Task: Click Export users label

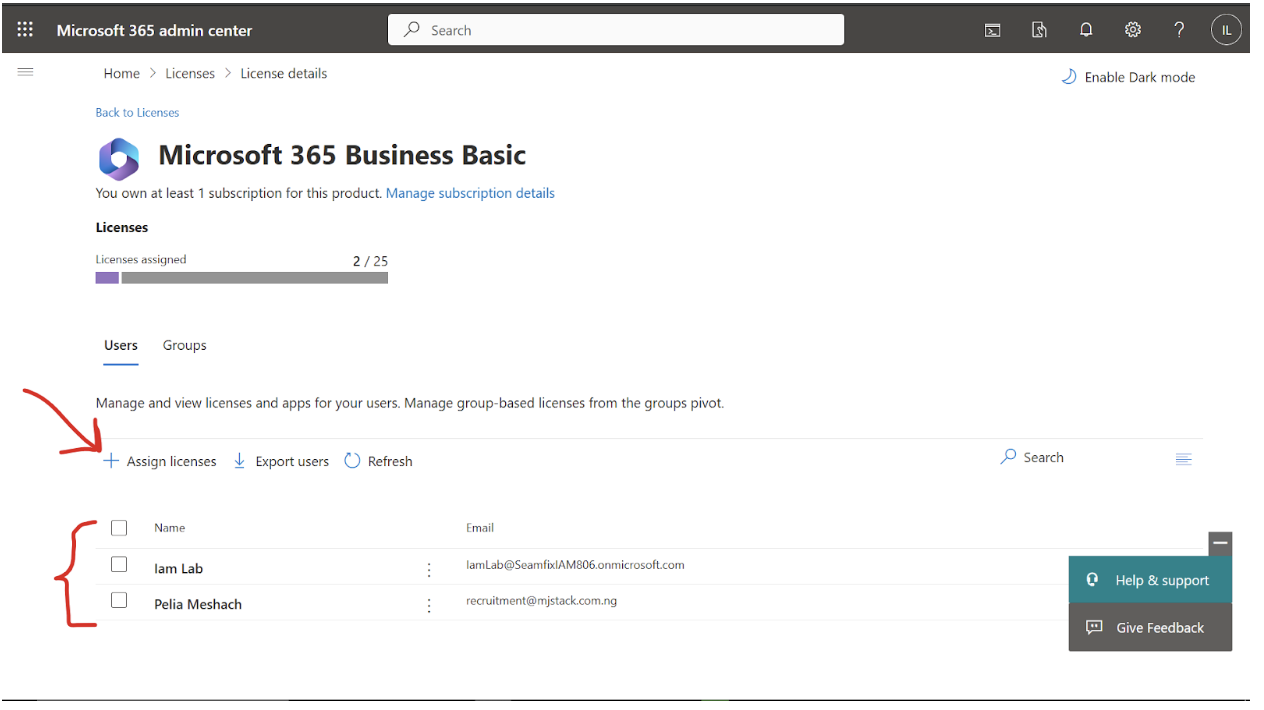Action: [292, 461]
